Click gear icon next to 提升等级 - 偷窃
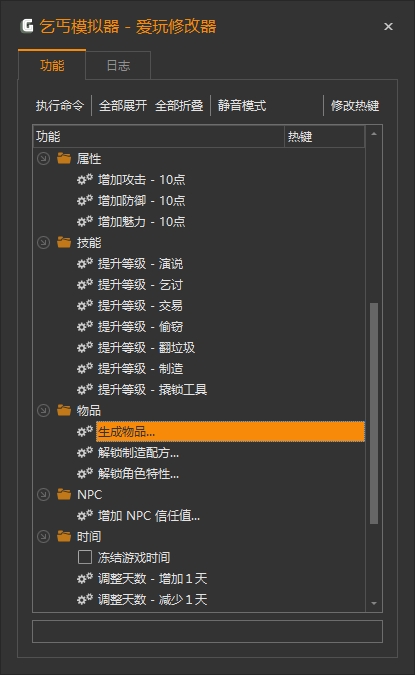Viewport: 415px width, 675px height. coord(85,326)
